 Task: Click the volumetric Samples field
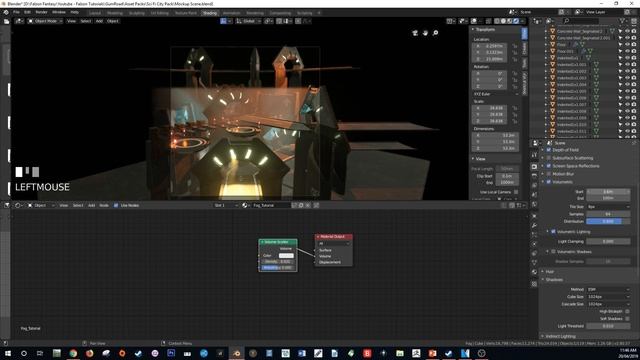click(x=608, y=214)
